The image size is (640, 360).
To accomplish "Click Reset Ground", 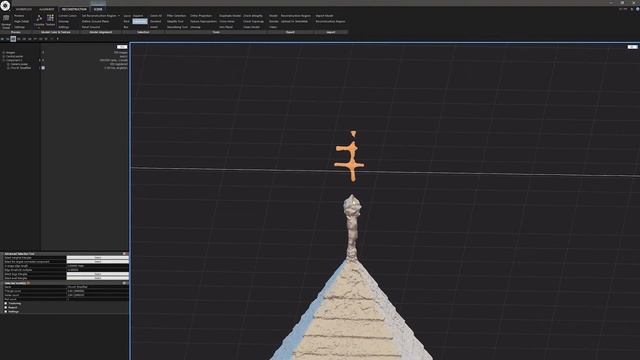I will pyautogui.click(x=91, y=27).
